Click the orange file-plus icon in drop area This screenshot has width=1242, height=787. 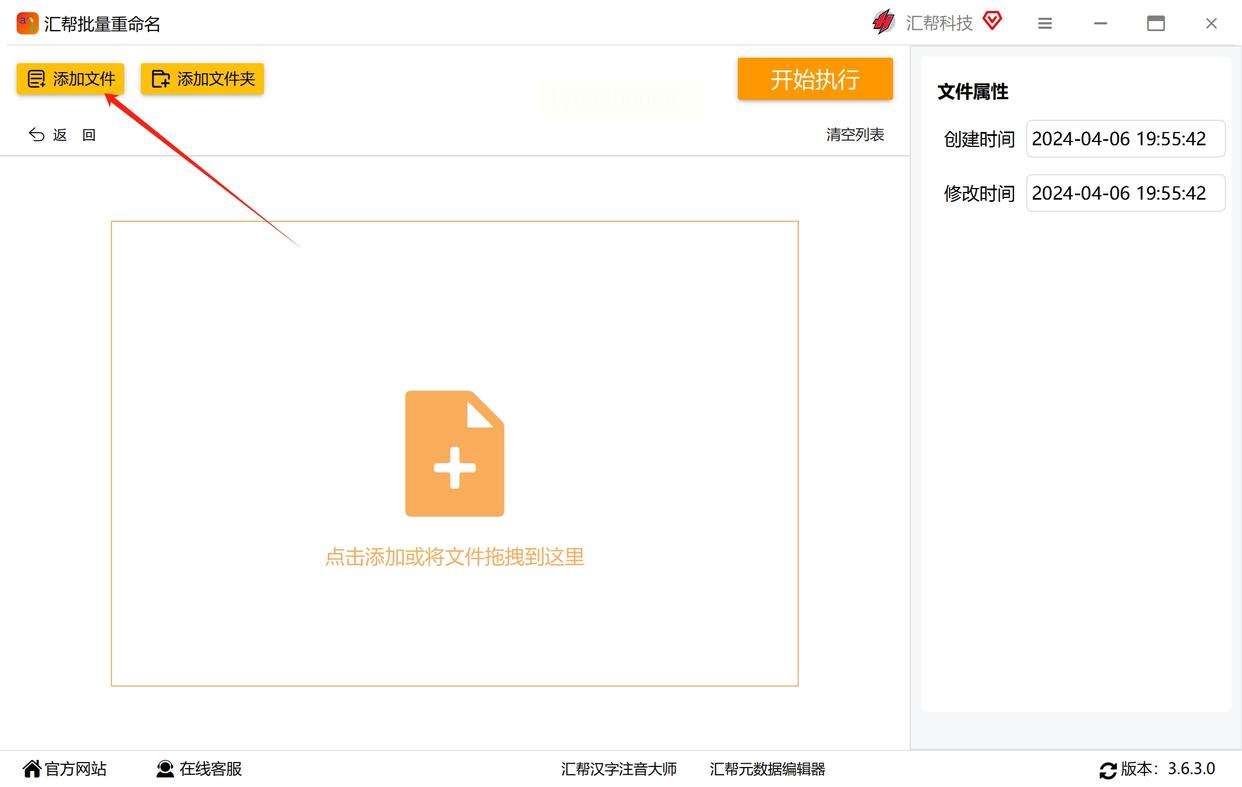pos(455,453)
